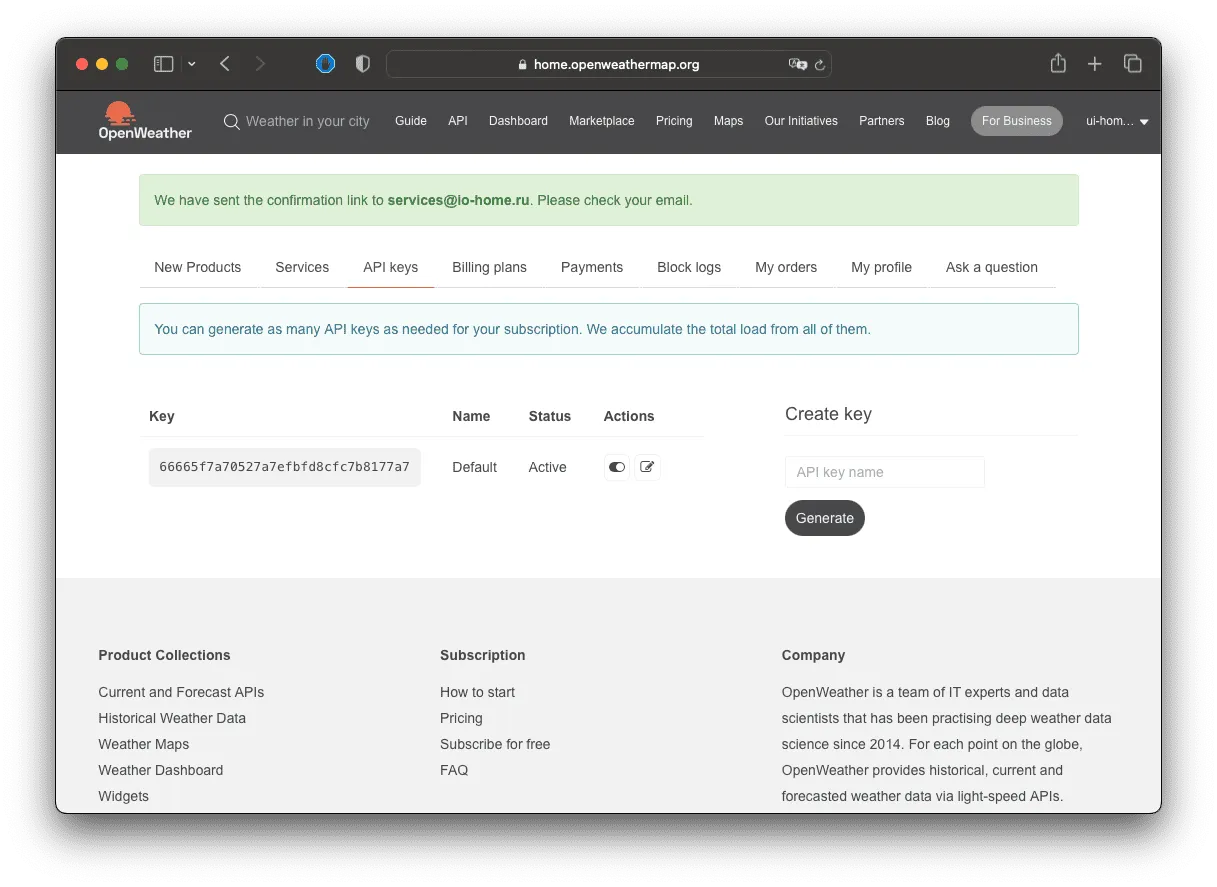Expand the sidebar tab group chevron
1217x887 pixels.
(192, 64)
